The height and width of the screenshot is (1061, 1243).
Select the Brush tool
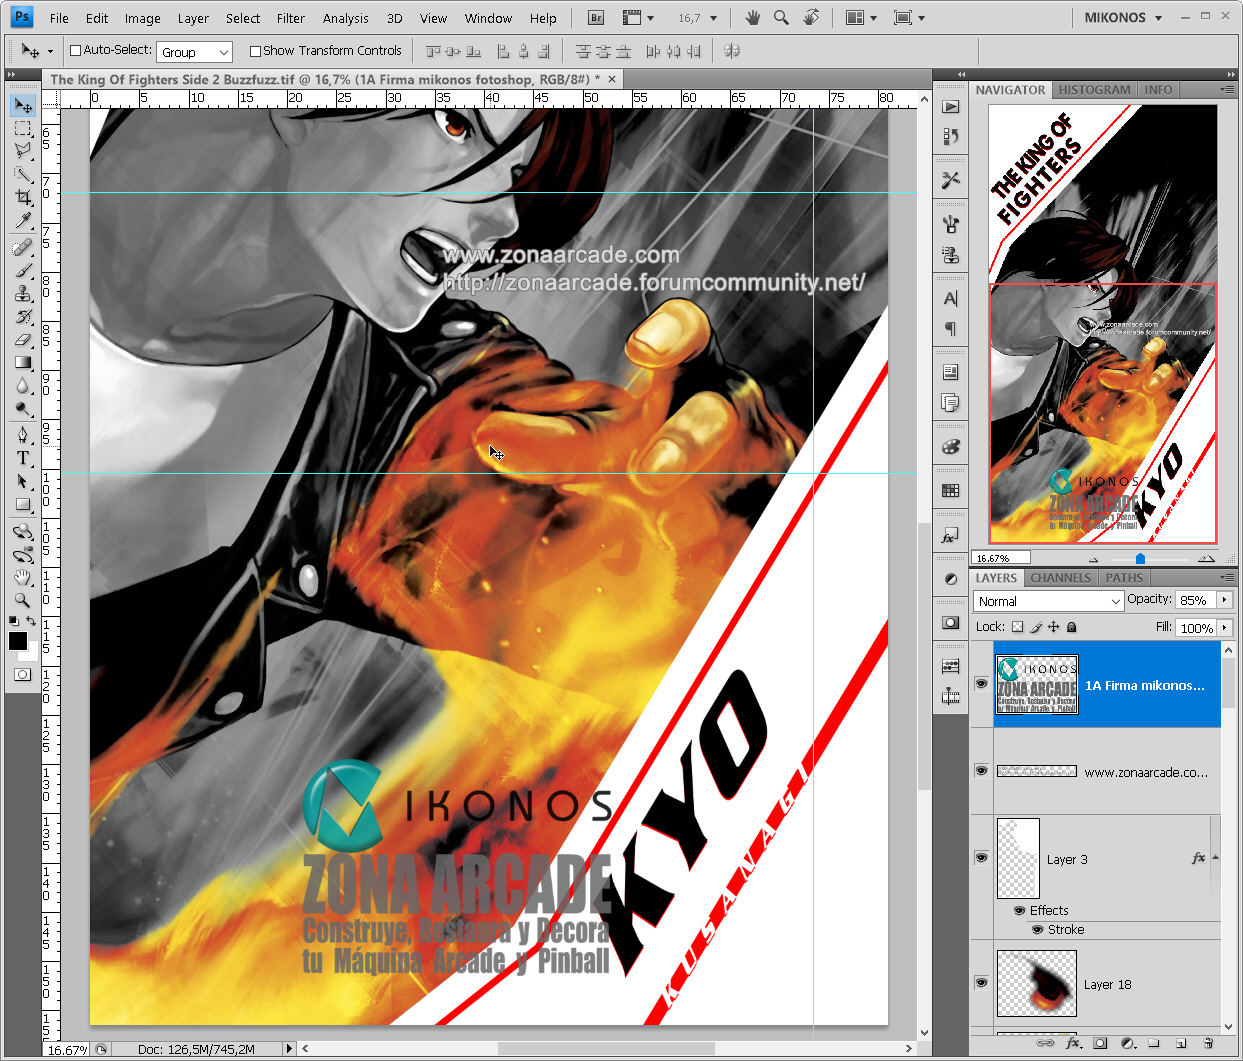(x=23, y=270)
